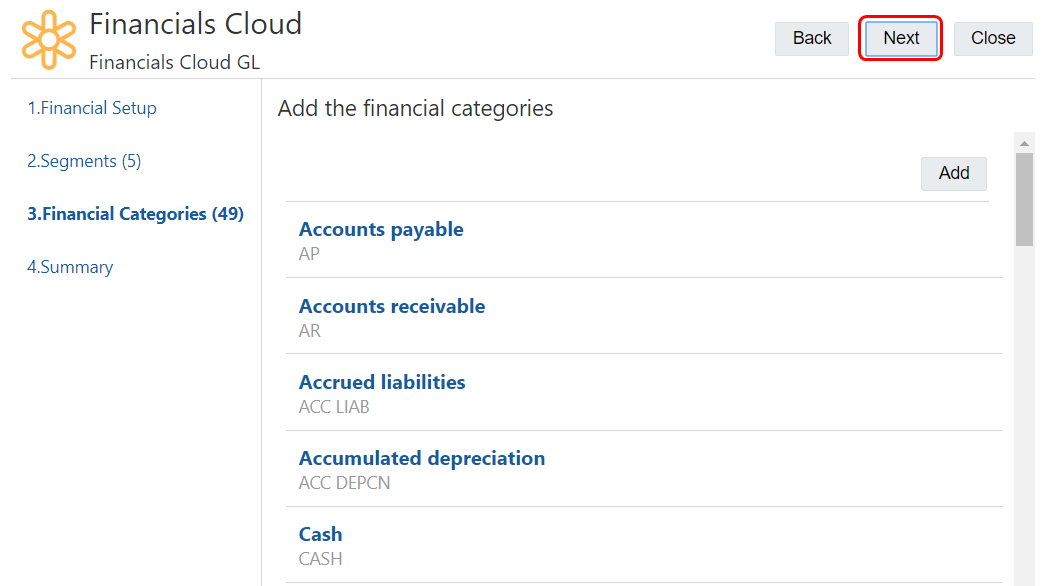This screenshot has height=586, width=1041.
Task: Open the Financial Setup step
Action: coord(92,108)
